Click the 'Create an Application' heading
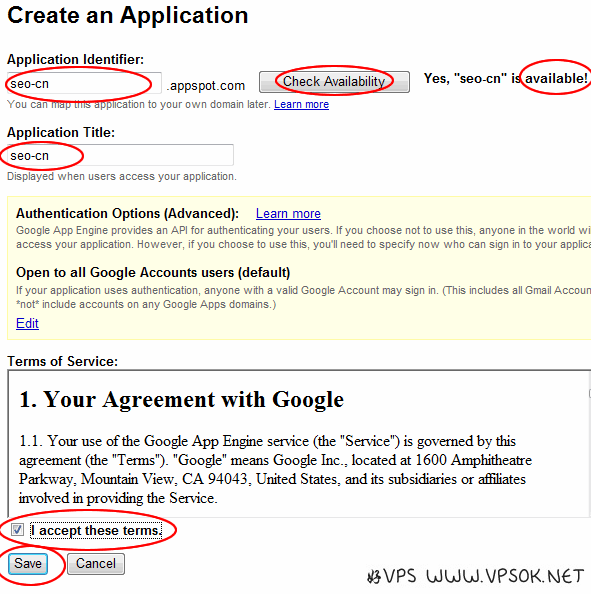Viewport: 591px width, 594px height. [x=128, y=16]
